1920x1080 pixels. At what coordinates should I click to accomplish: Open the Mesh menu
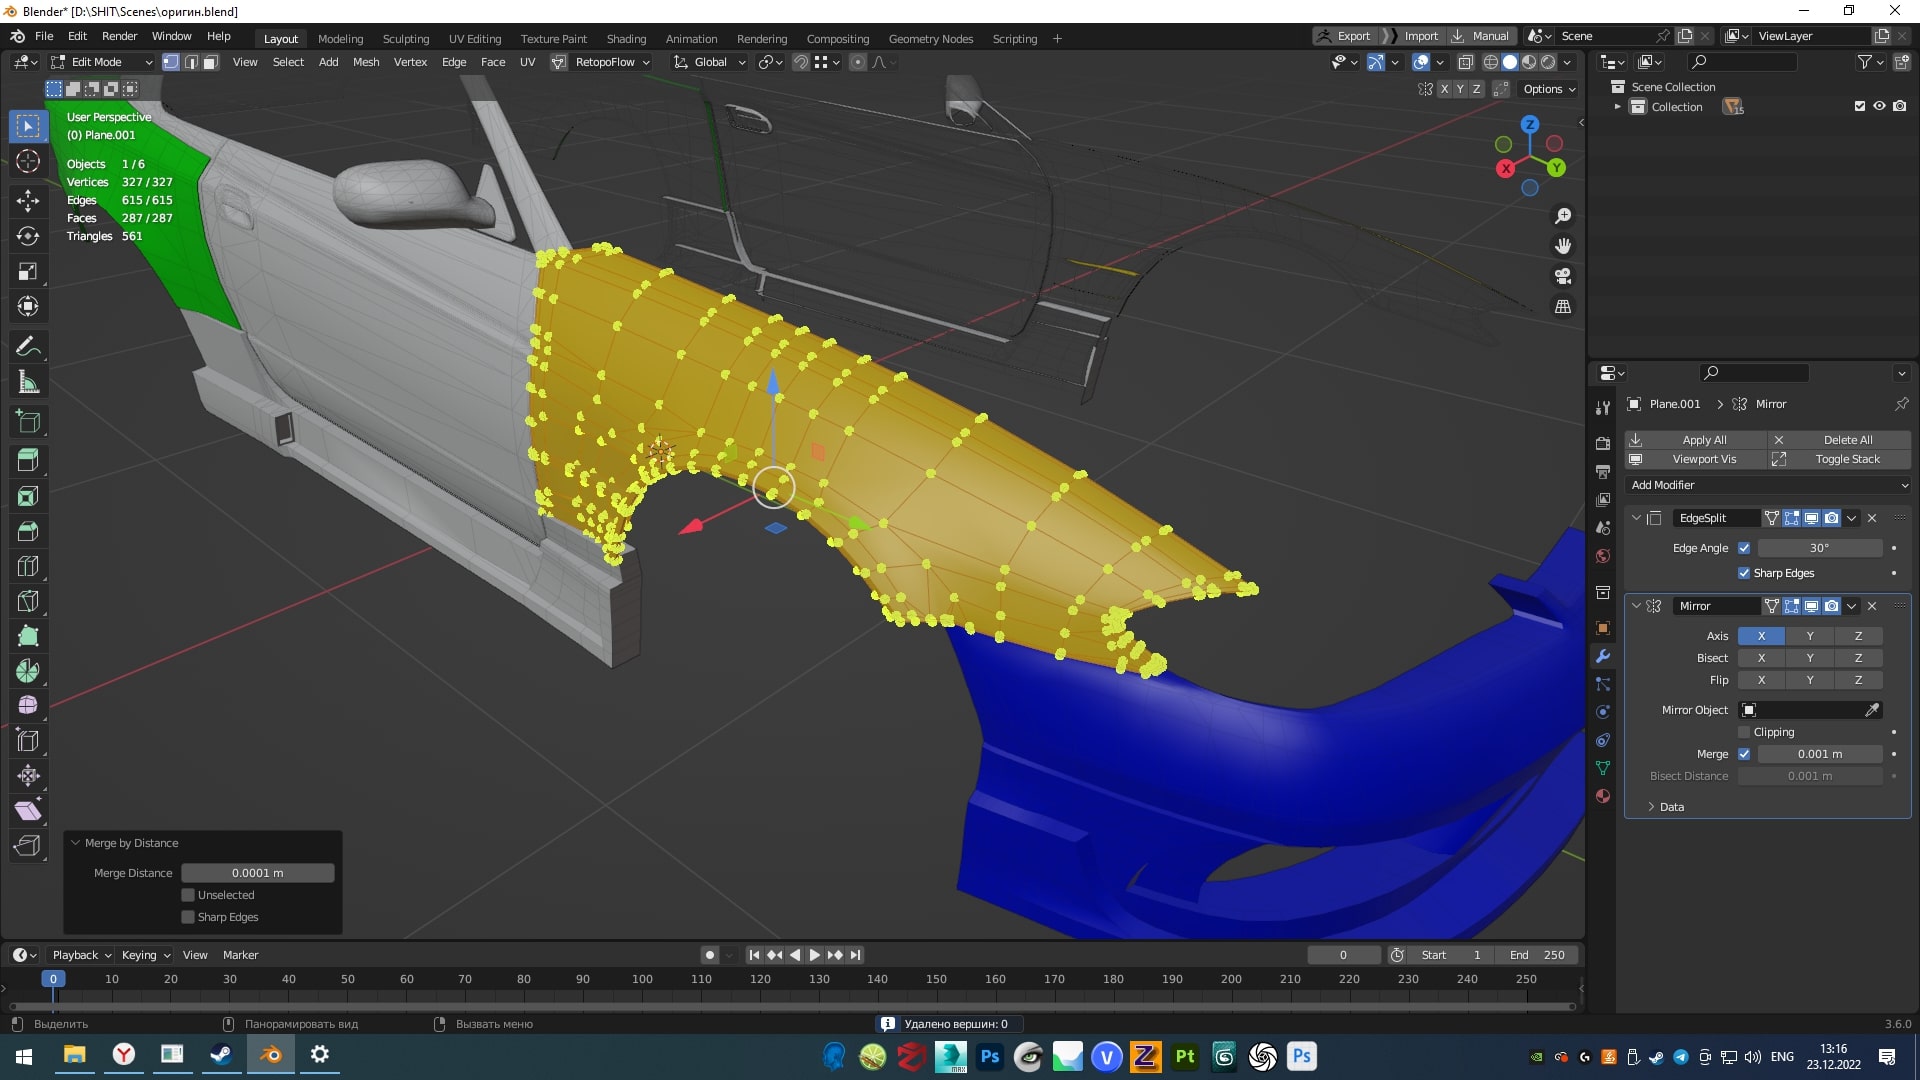(366, 62)
